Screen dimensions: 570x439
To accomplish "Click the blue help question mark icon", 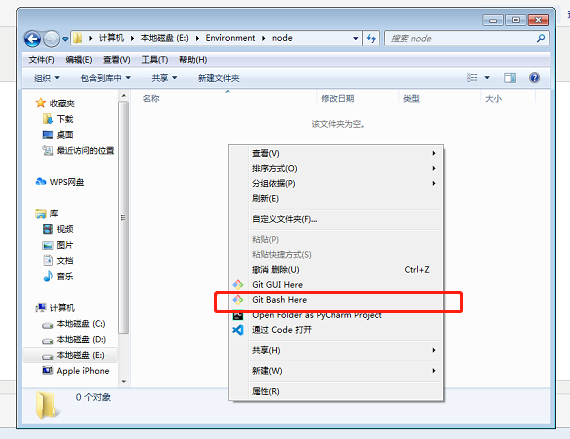I will 534,77.
